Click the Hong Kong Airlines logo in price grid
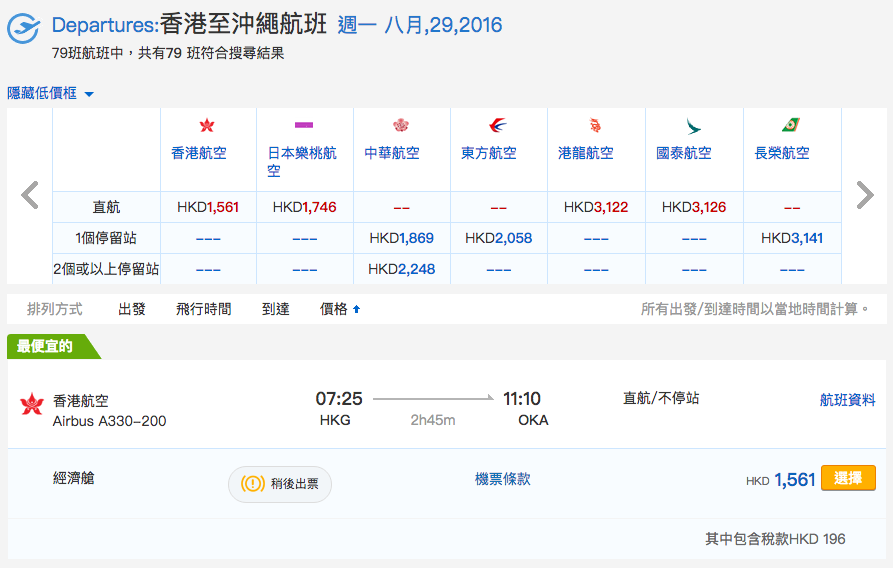Image resolution: width=893 pixels, height=568 pixels. pos(207,125)
